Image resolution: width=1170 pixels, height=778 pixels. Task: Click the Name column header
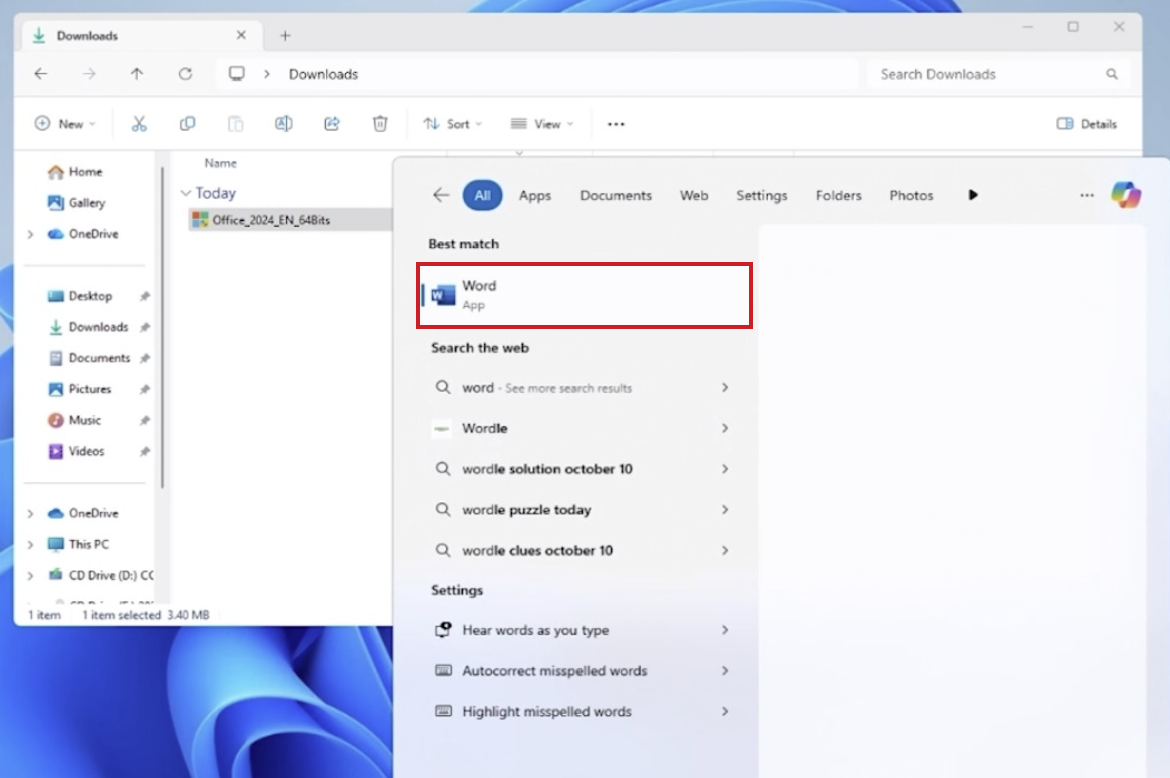click(221, 163)
